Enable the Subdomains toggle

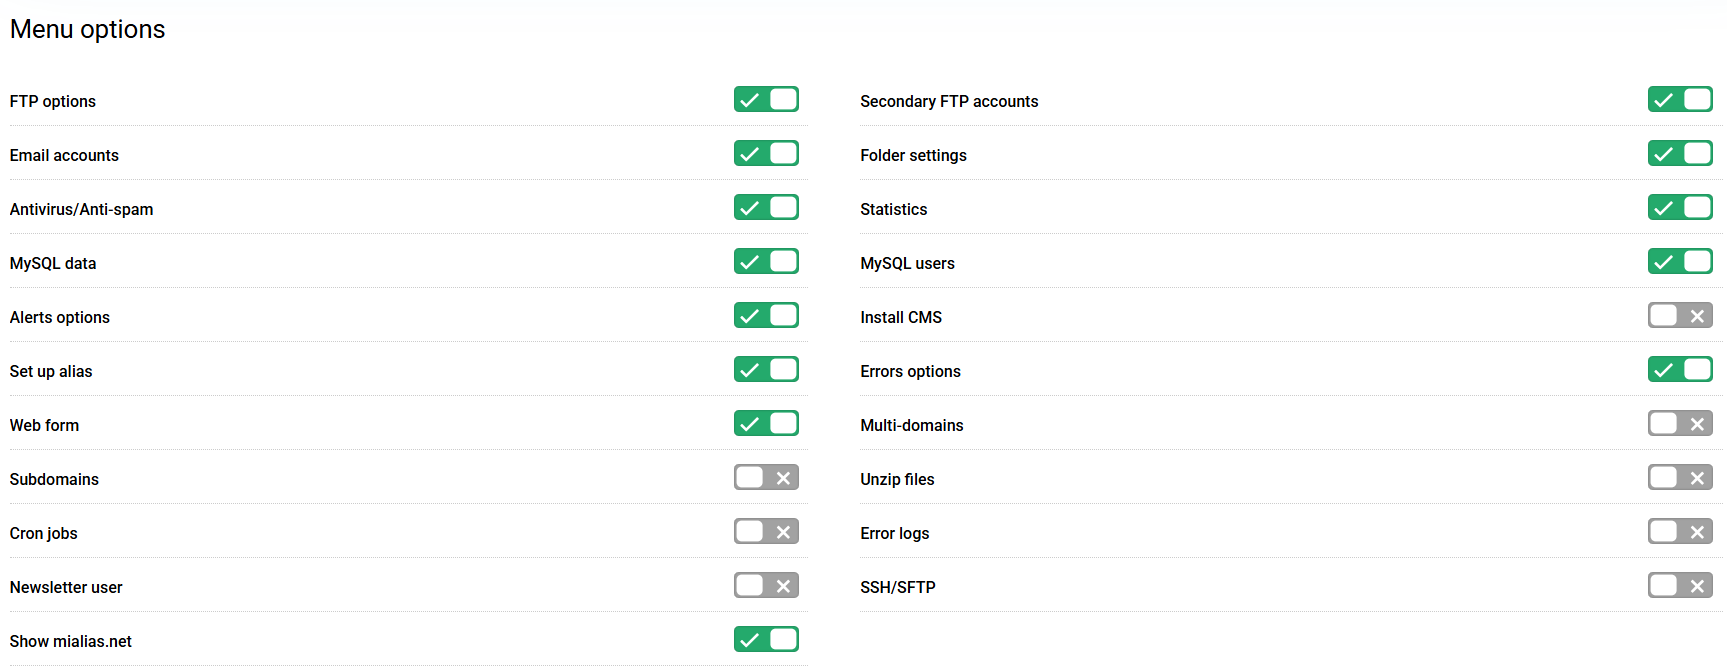tap(766, 478)
